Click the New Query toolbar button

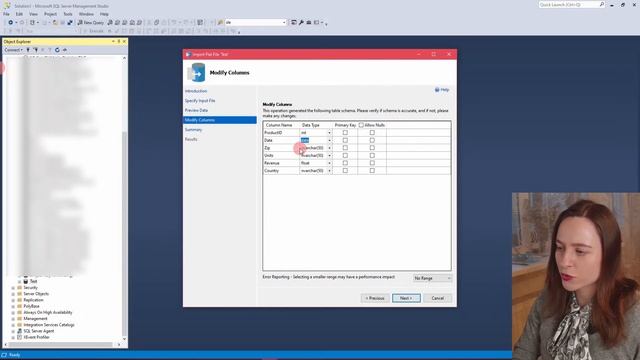[x=91, y=22]
